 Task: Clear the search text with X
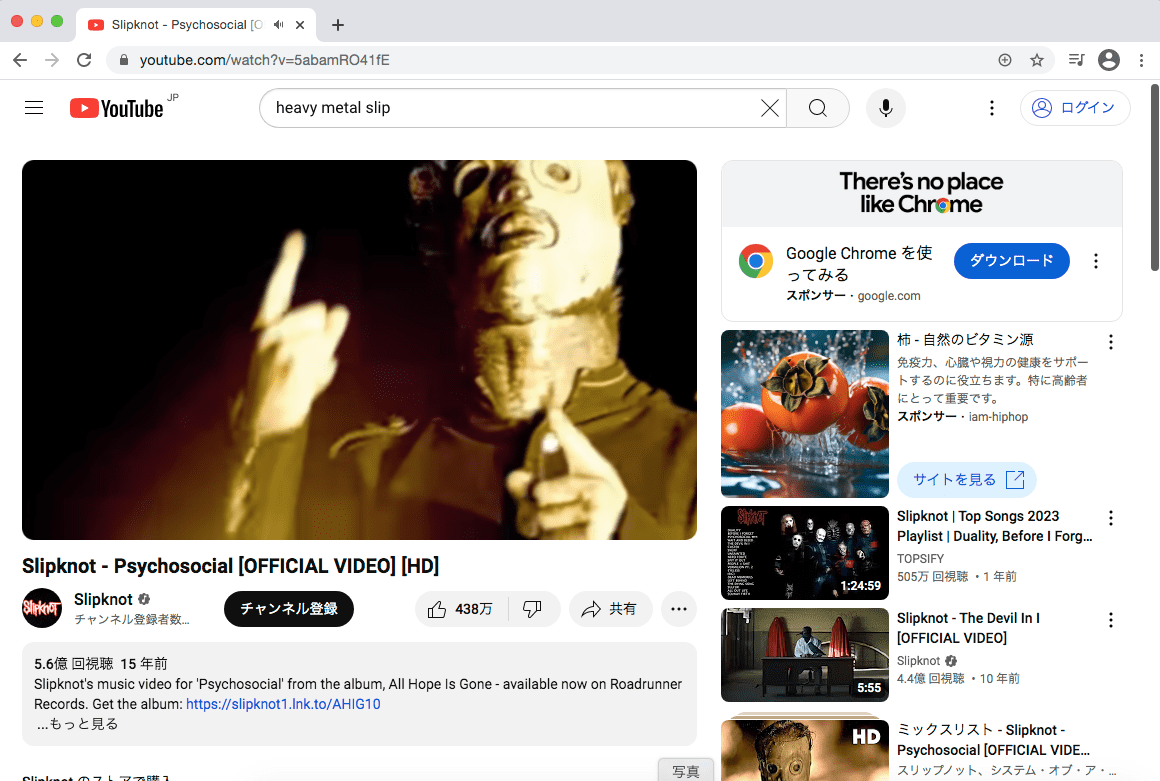click(769, 108)
